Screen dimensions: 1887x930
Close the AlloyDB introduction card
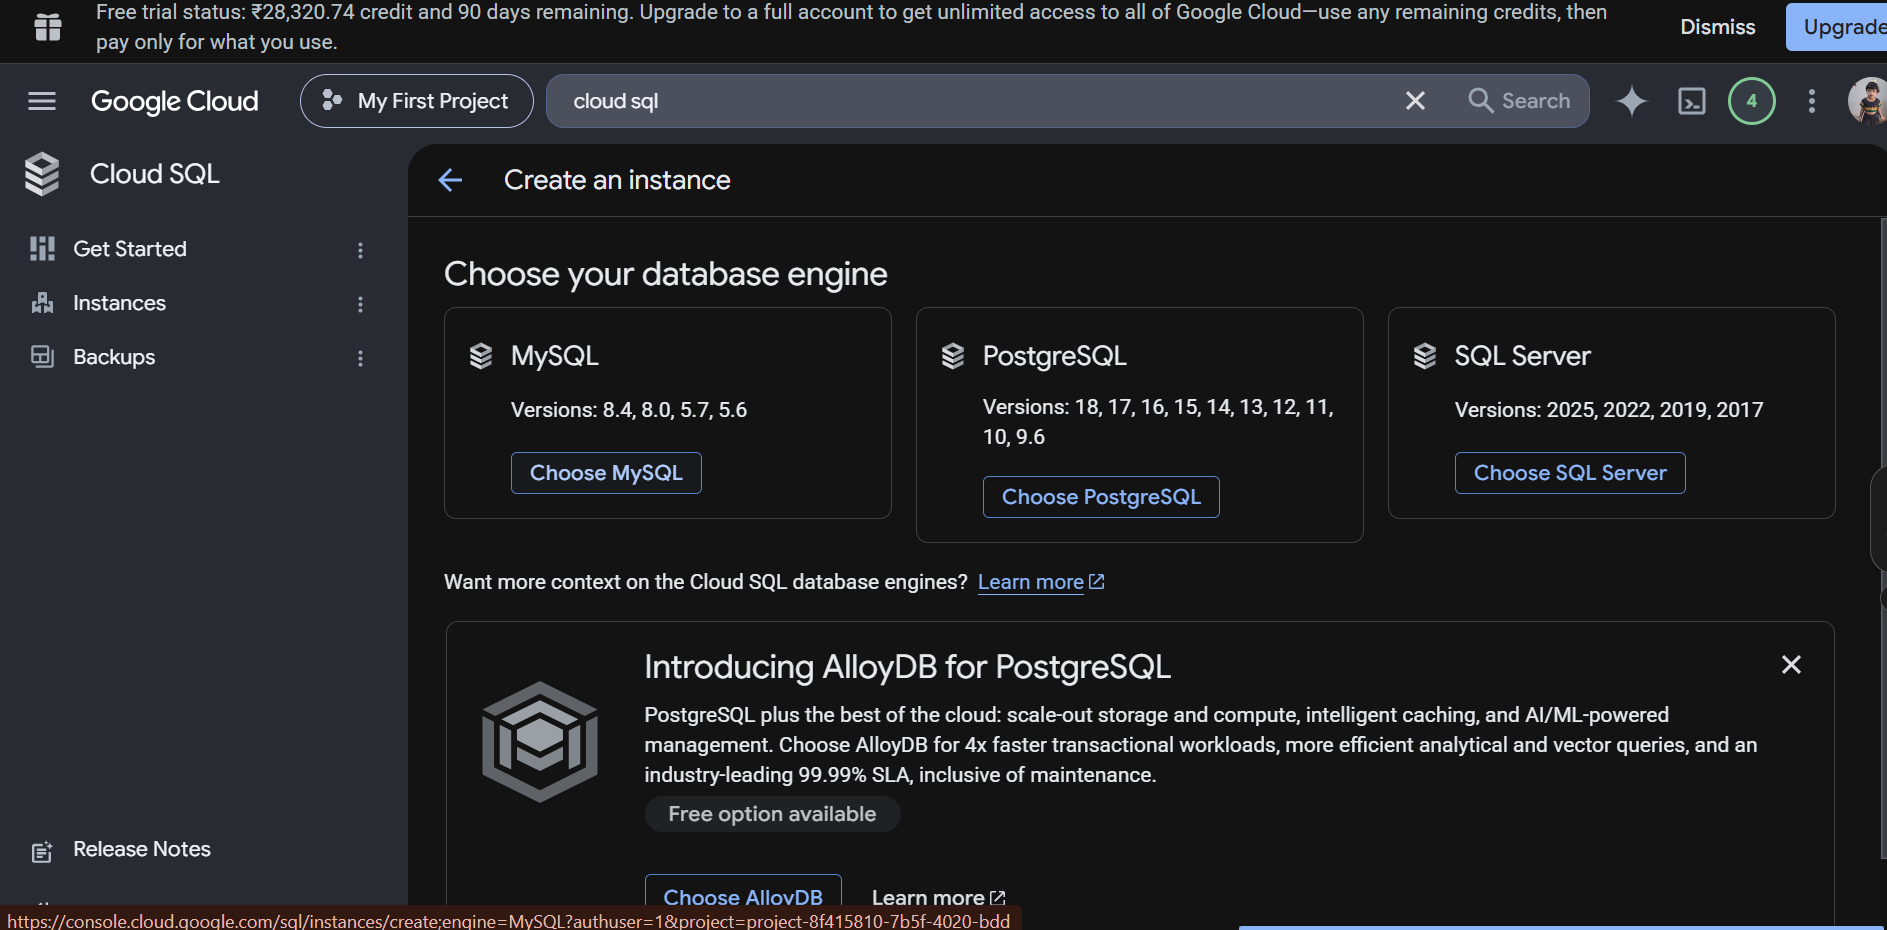point(1791,665)
